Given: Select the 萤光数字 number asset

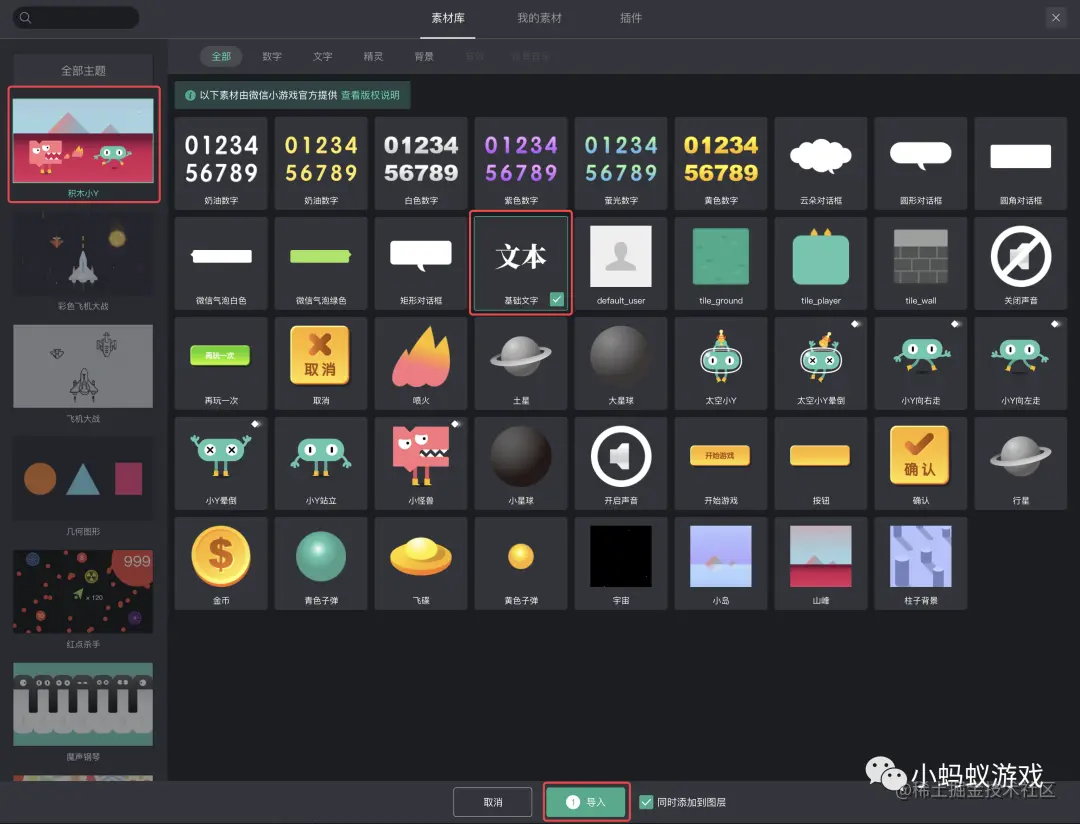Looking at the screenshot, I should [x=621, y=163].
